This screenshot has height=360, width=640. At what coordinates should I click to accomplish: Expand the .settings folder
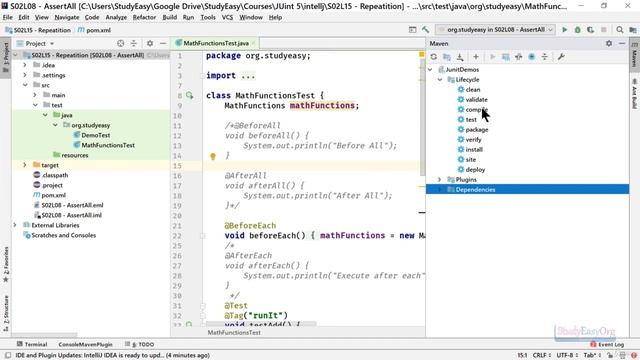click(x=25, y=75)
